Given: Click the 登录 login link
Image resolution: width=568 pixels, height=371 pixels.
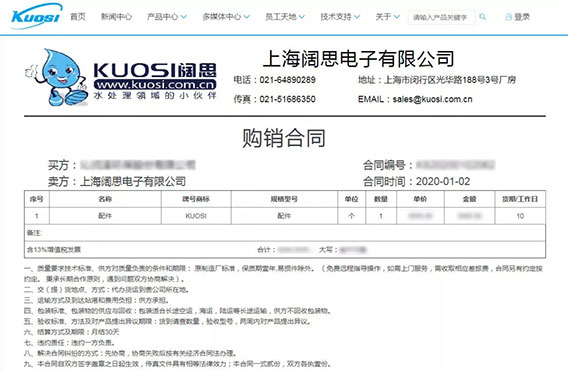Looking at the screenshot, I should tap(522, 17).
